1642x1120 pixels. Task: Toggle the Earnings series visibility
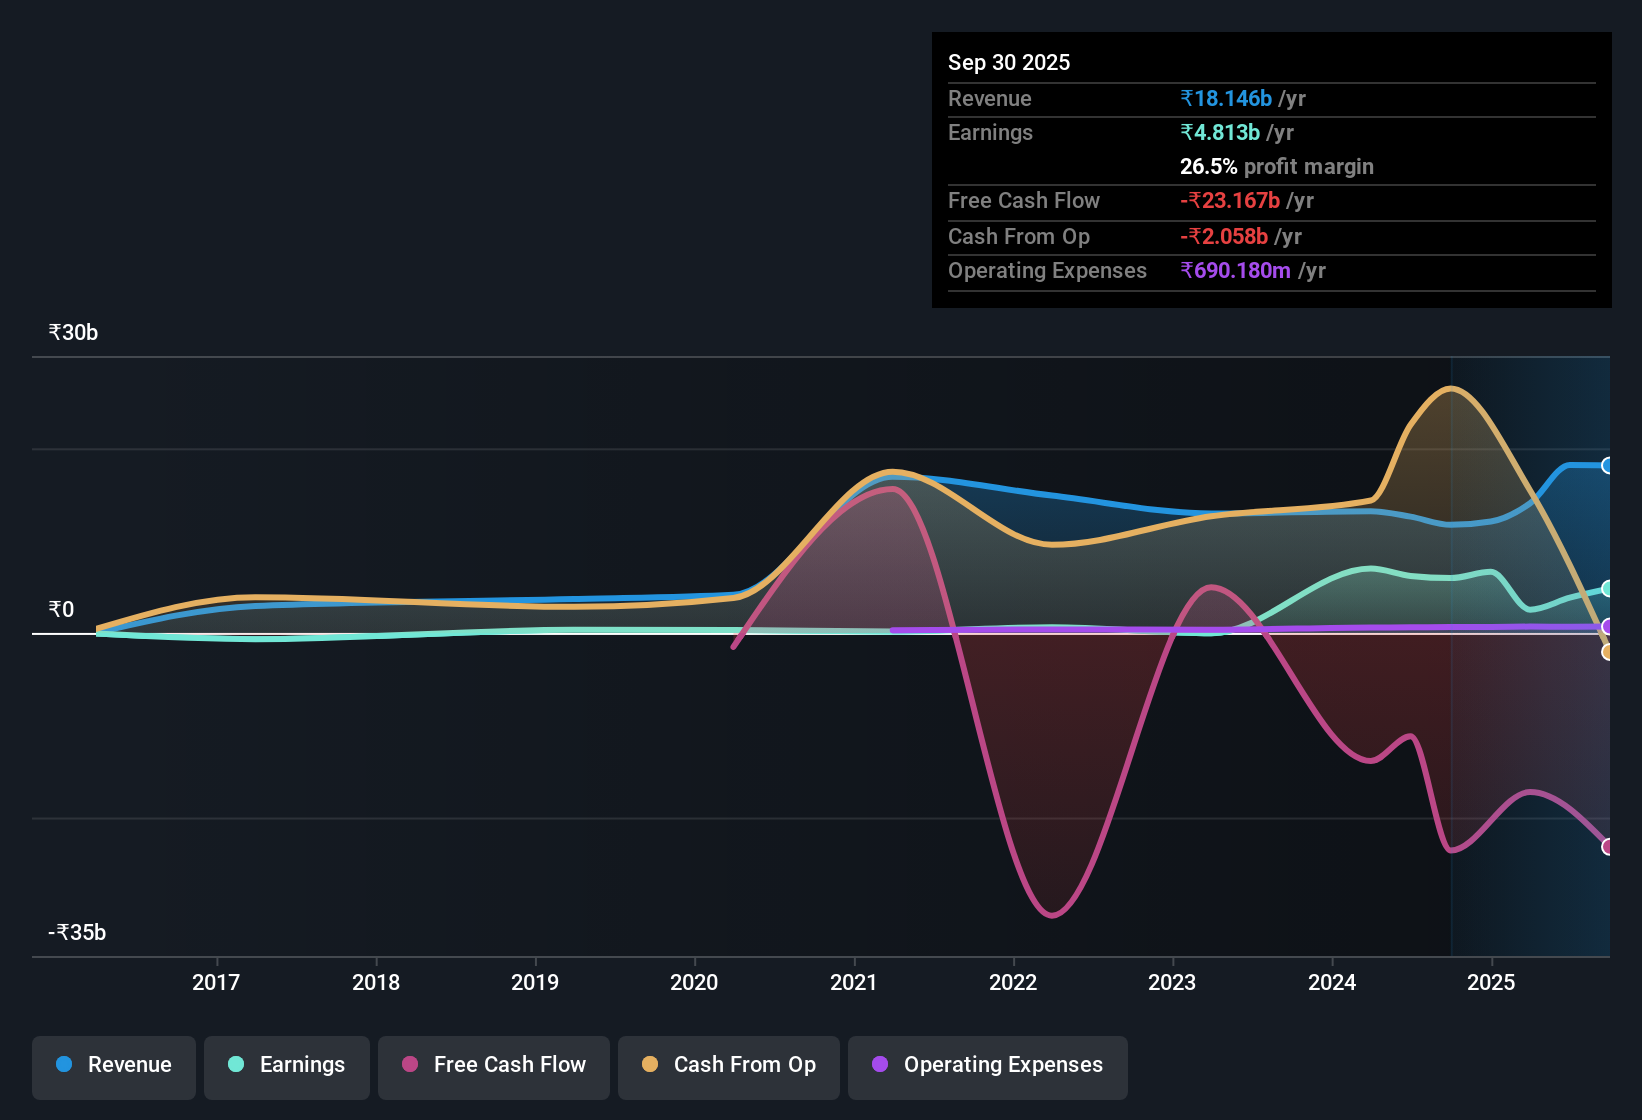point(286,1066)
